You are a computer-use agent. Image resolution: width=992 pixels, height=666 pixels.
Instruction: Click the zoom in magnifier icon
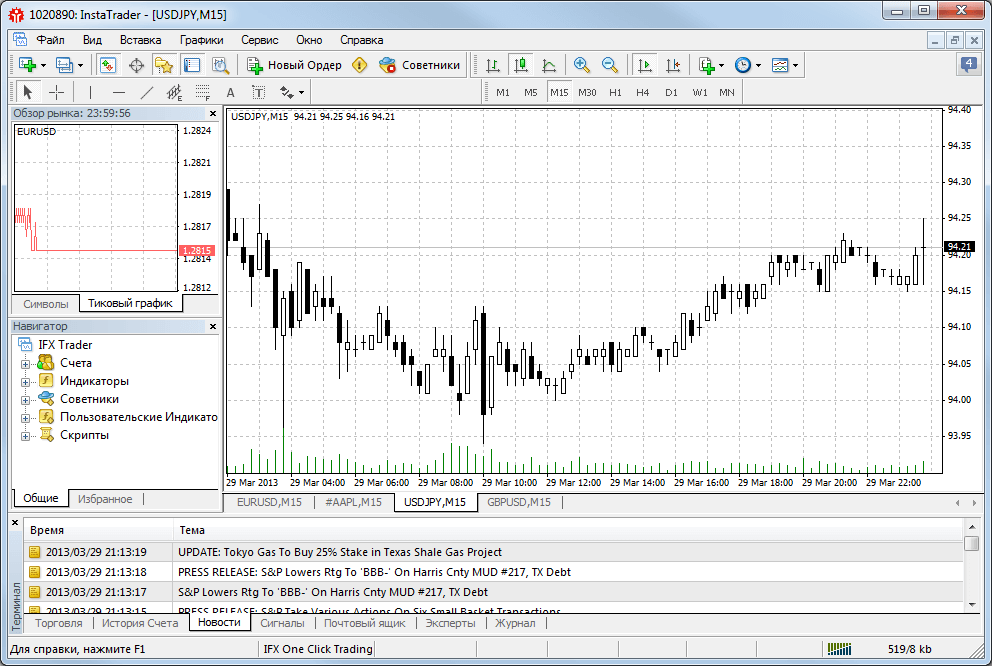[x=581, y=65]
